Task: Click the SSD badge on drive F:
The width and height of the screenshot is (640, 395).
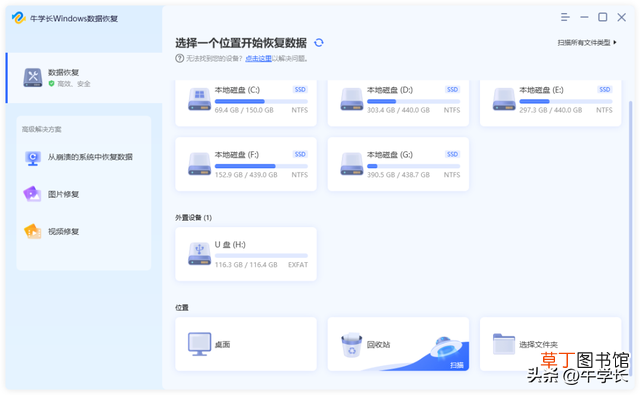Action: (300, 154)
